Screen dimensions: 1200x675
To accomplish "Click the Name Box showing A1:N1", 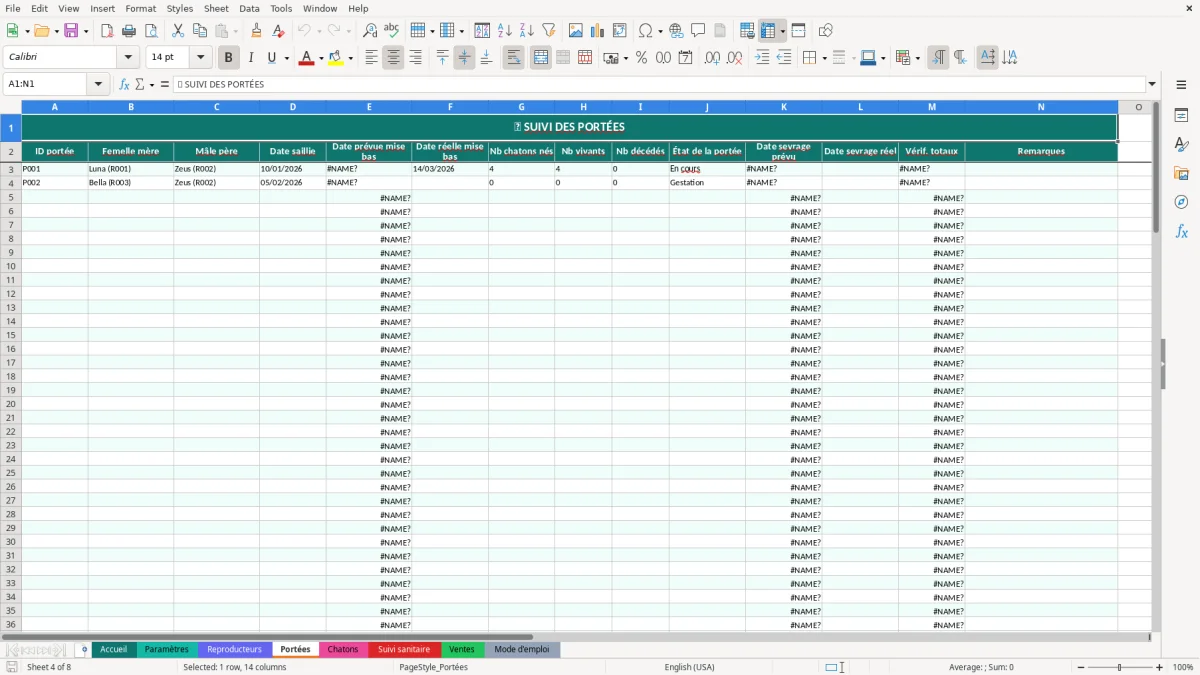I will pos(46,84).
